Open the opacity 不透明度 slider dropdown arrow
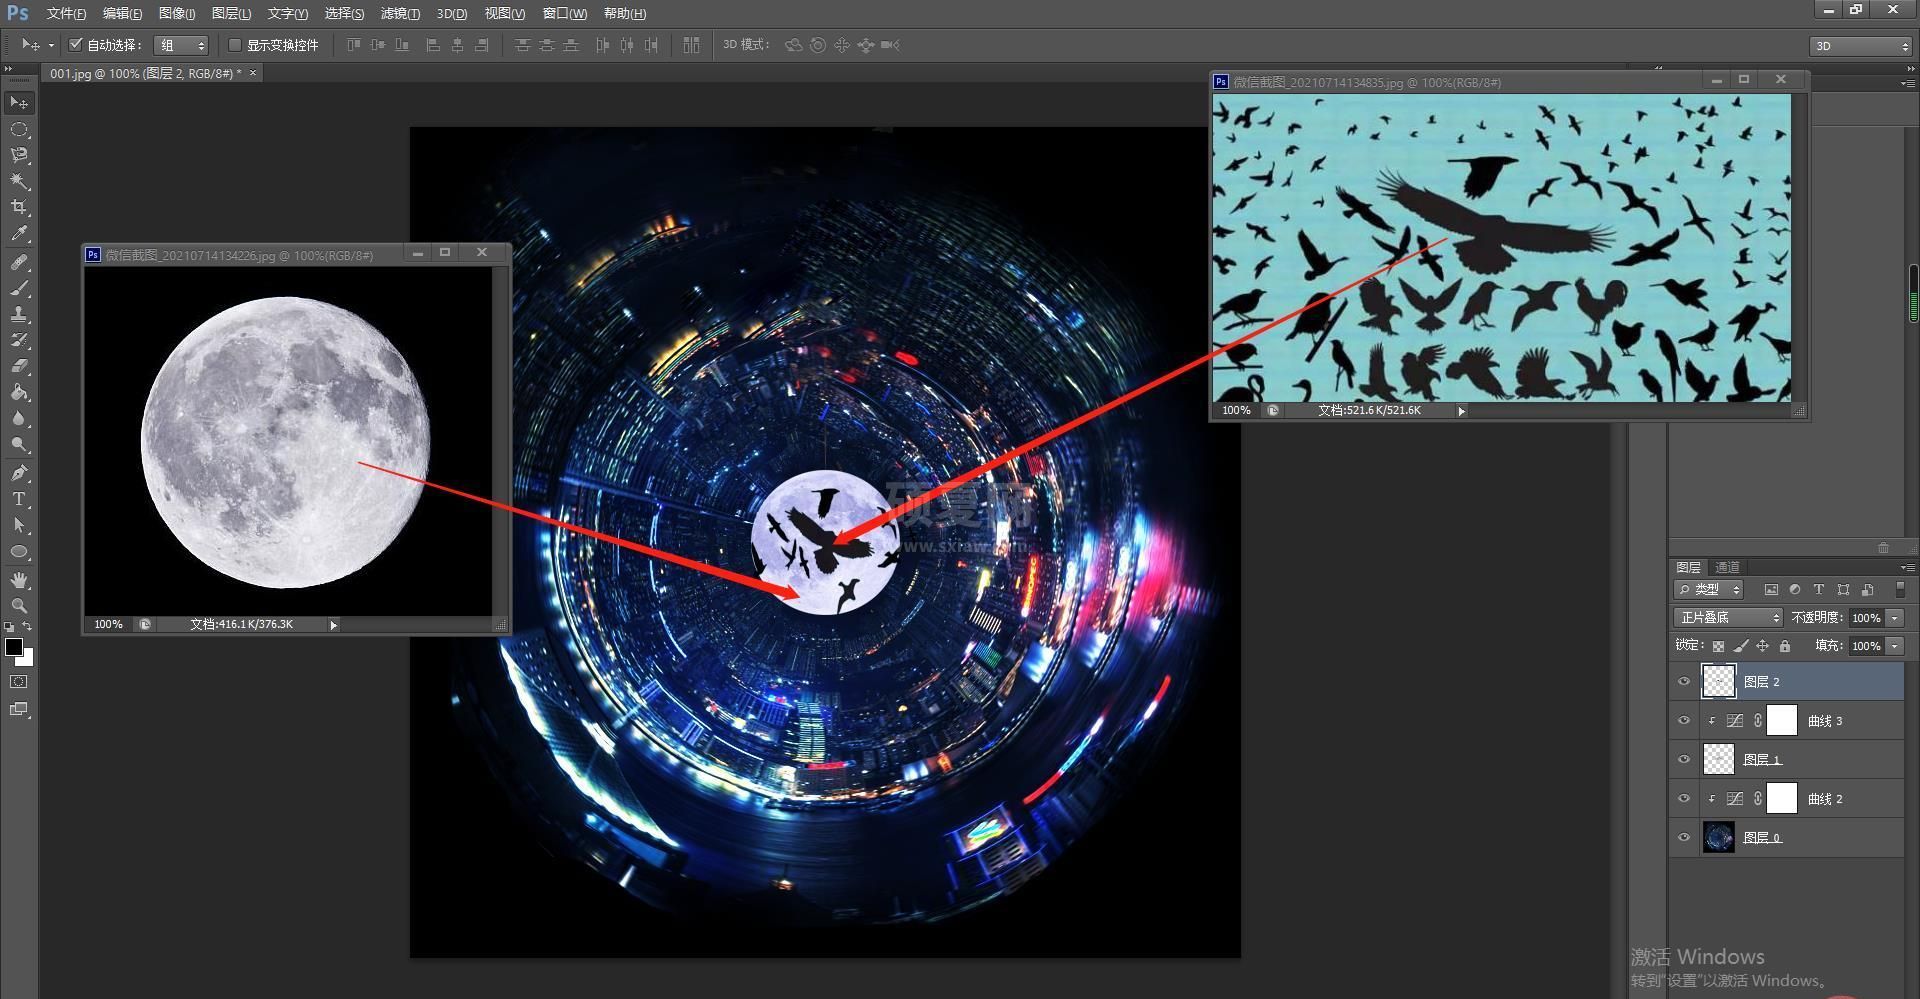Image resolution: width=1920 pixels, height=999 pixels. click(1895, 618)
